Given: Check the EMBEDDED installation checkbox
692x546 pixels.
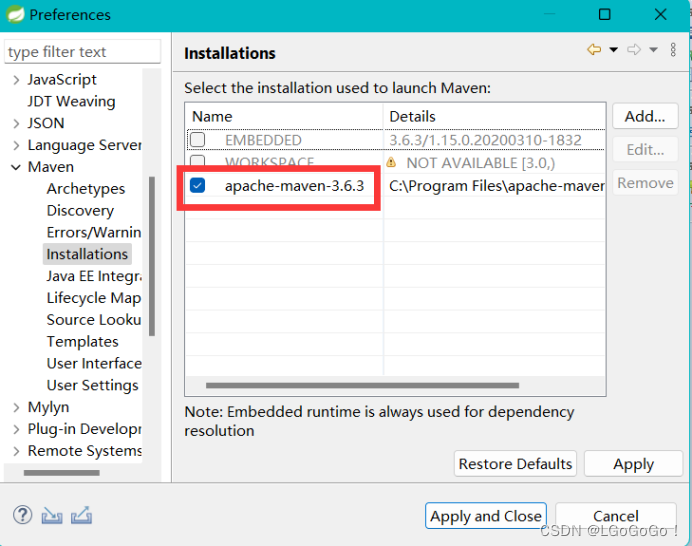Looking at the screenshot, I should coord(198,140).
